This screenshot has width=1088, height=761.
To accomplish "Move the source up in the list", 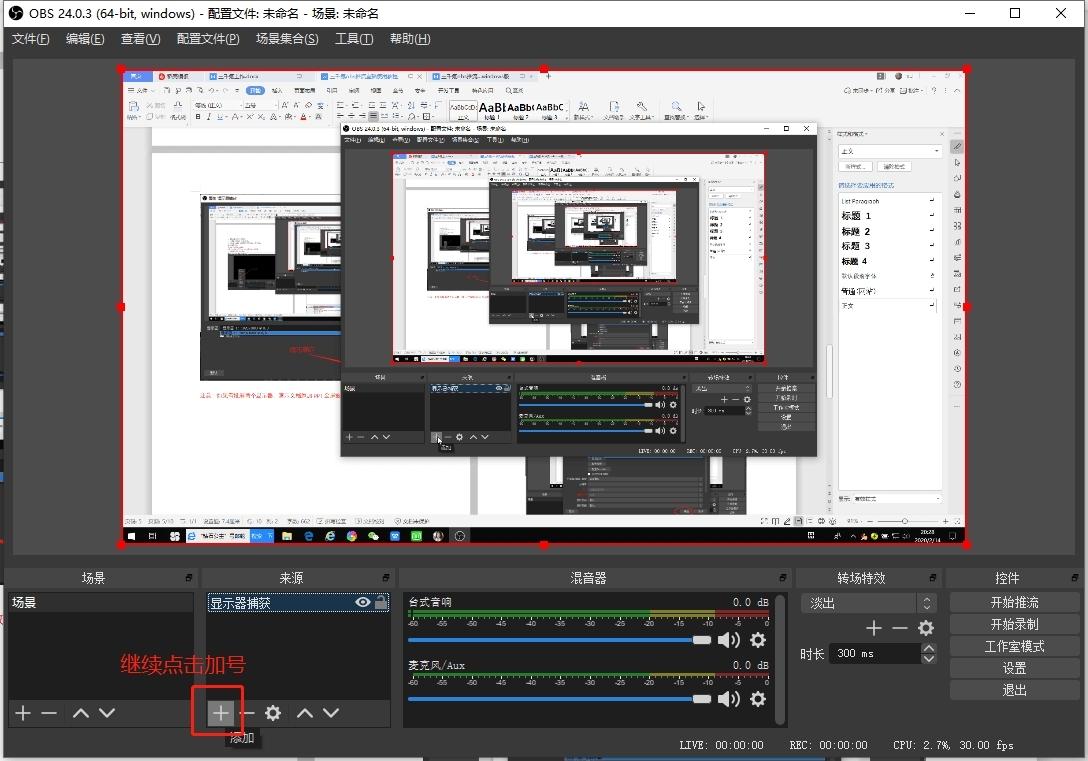I will click(305, 712).
